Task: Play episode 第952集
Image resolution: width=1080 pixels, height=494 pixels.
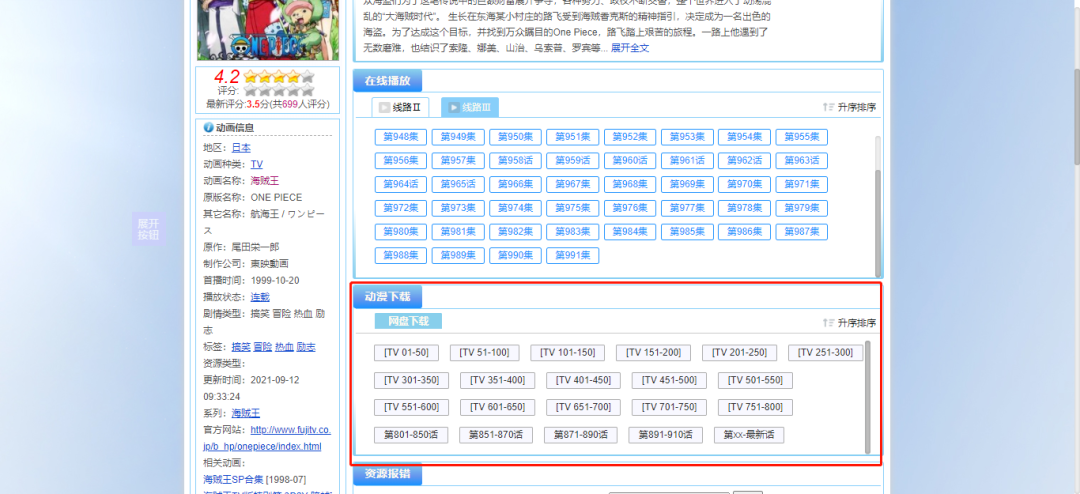Action: 630,137
